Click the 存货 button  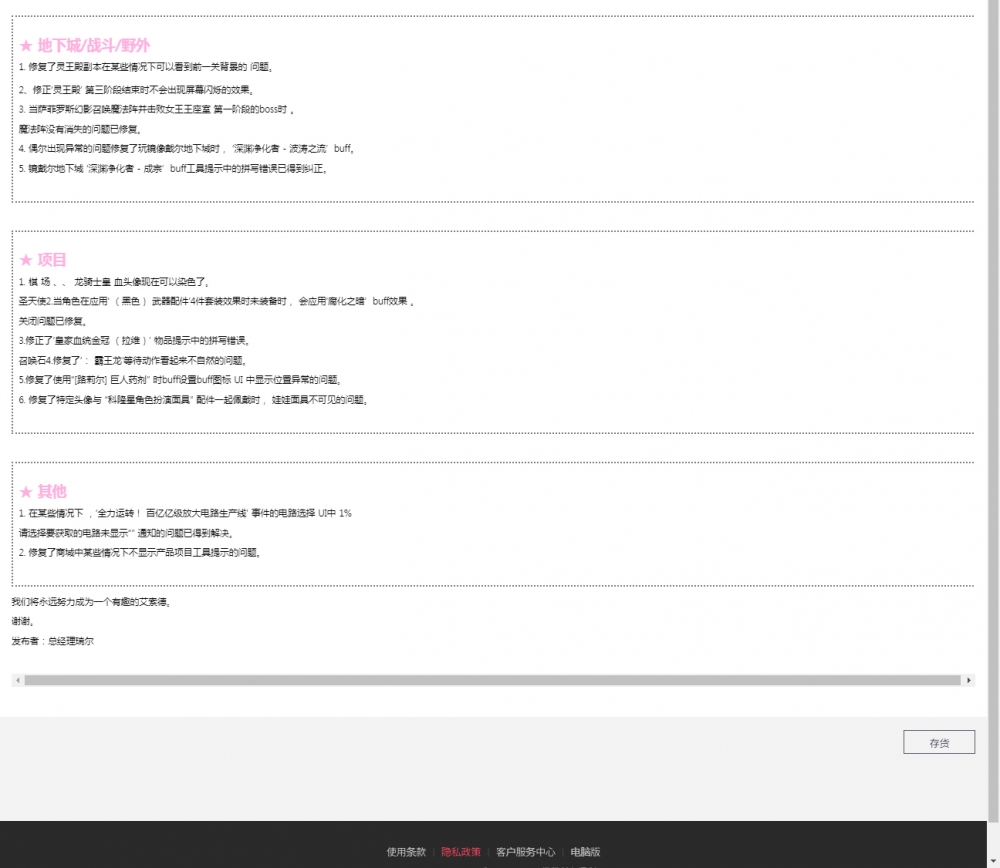point(938,742)
